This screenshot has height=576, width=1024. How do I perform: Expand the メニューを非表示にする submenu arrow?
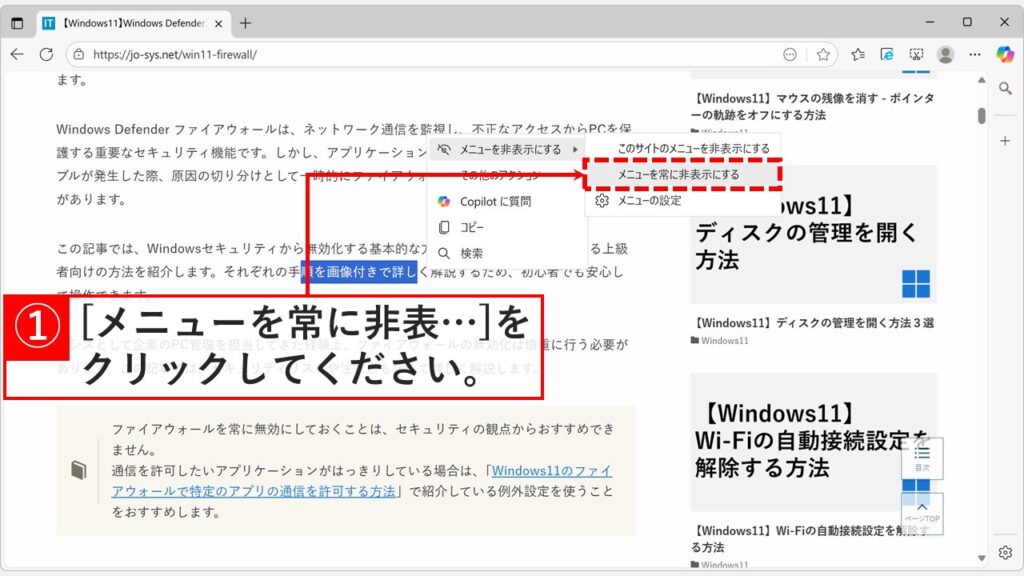pos(573,148)
